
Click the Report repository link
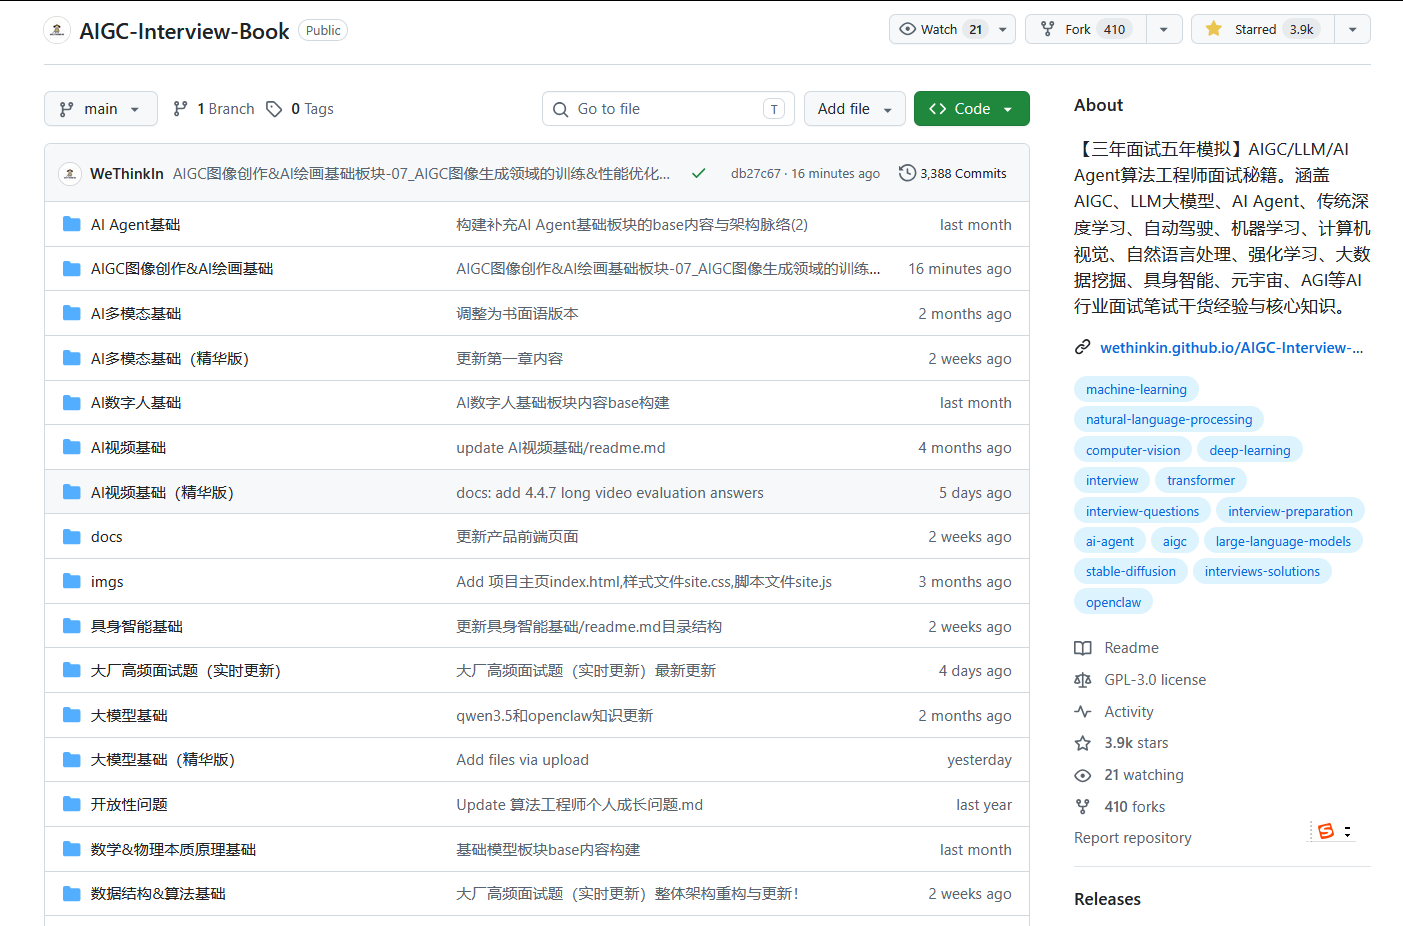[1132, 838]
